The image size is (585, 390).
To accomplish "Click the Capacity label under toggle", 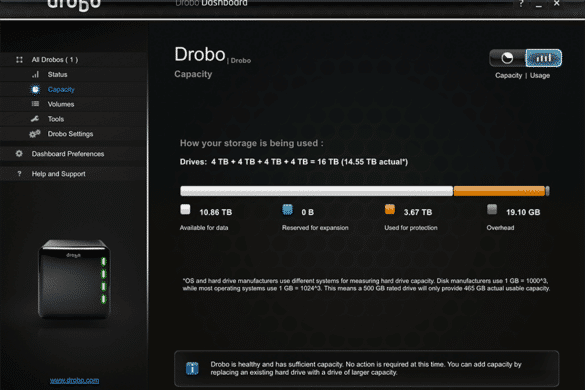I will (509, 75).
